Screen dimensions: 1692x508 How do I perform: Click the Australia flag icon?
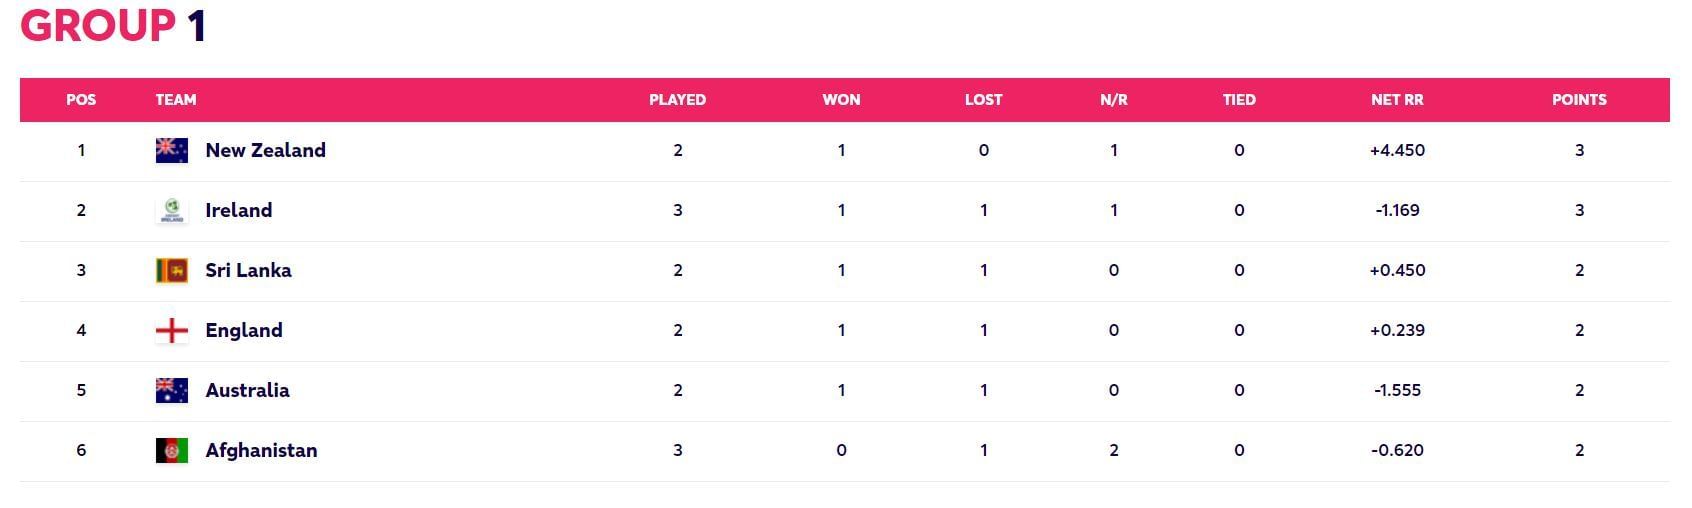pos(172,390)
